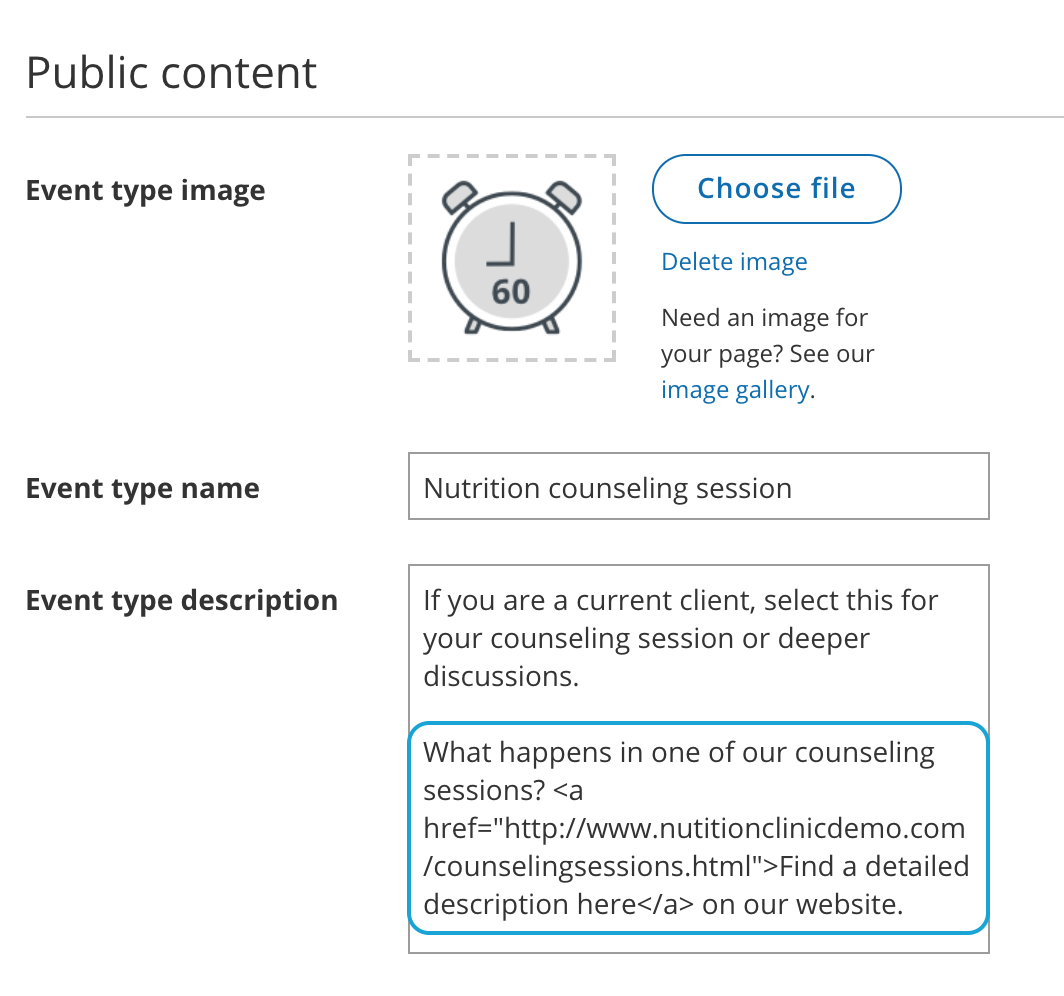Click the 'Event type description' label

(182, 601)
